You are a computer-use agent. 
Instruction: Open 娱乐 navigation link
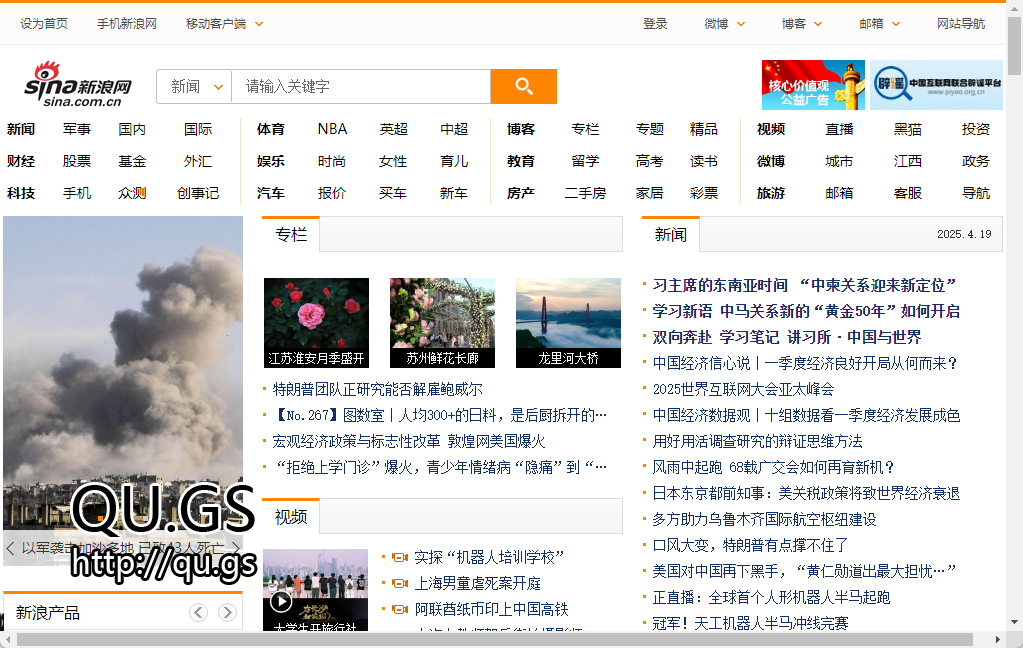(x=271, y=161)
